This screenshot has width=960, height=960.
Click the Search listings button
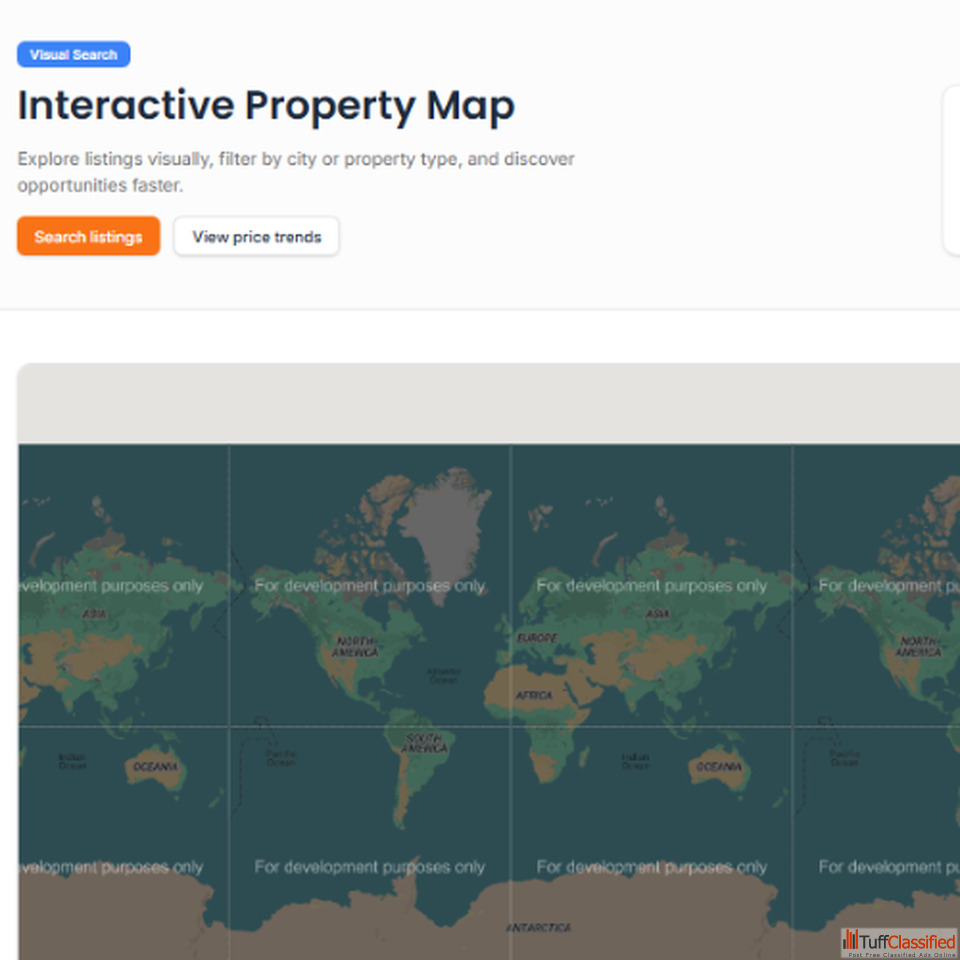88,237
